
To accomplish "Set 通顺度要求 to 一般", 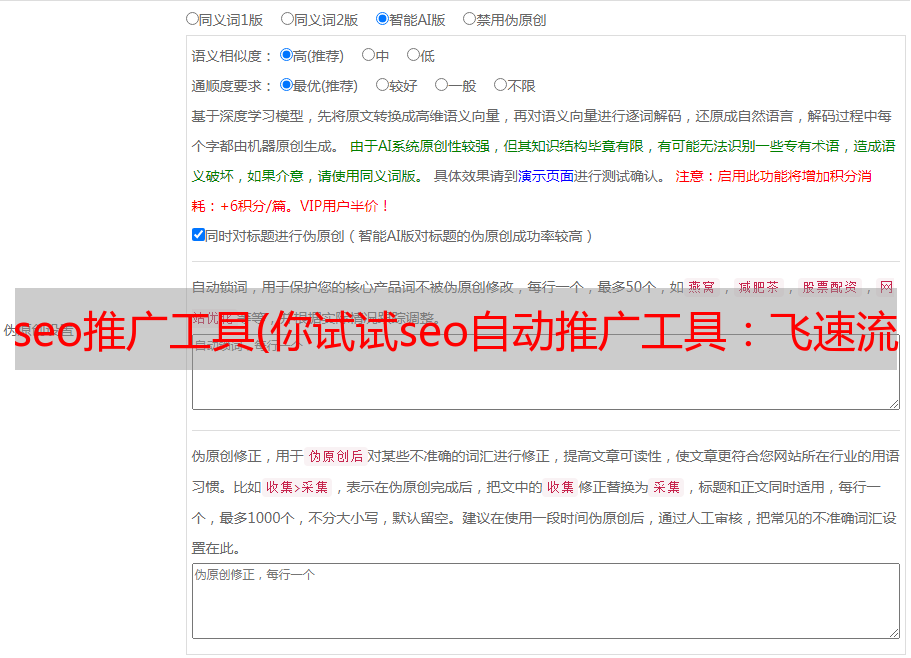I will 442,85.
